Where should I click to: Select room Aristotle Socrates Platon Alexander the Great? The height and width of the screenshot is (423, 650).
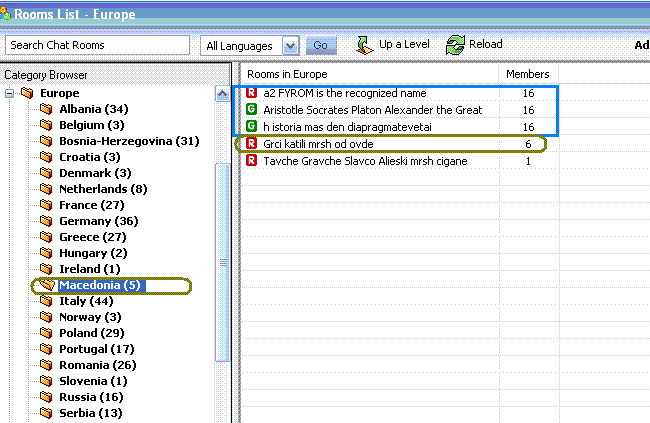point(373,110)
